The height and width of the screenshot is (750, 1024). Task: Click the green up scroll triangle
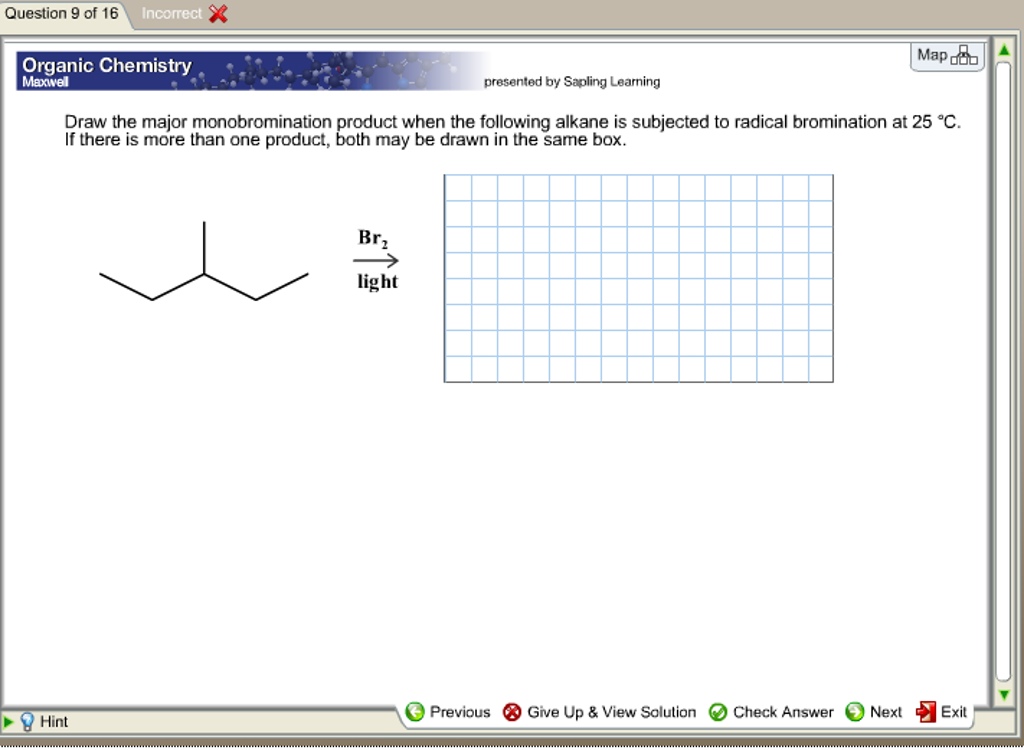click(x=1004, y=48)
